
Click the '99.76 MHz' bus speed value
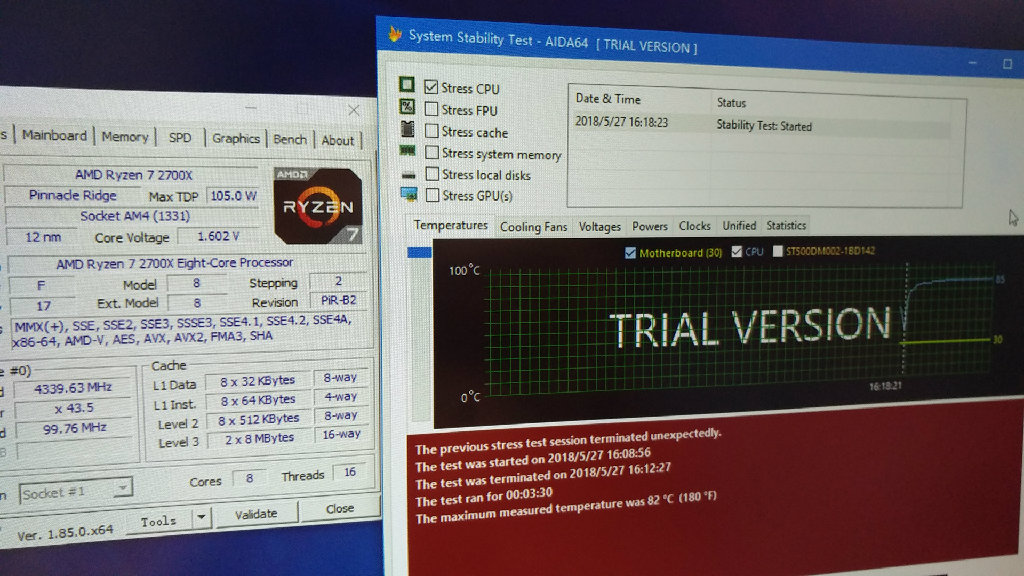pos(74,428)
